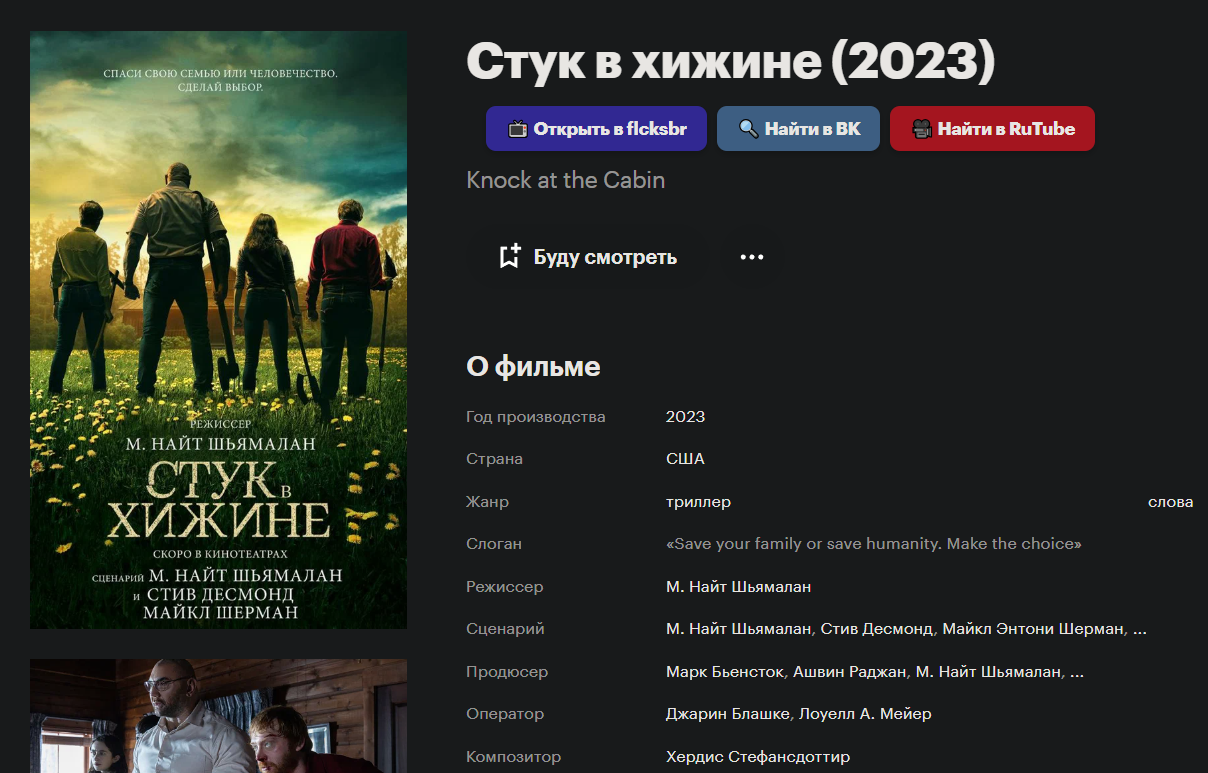The image size is (1208, 773).
Task: Click the bookmark-plus icon in 'Буду смотреть'
Action: (509, 257)
